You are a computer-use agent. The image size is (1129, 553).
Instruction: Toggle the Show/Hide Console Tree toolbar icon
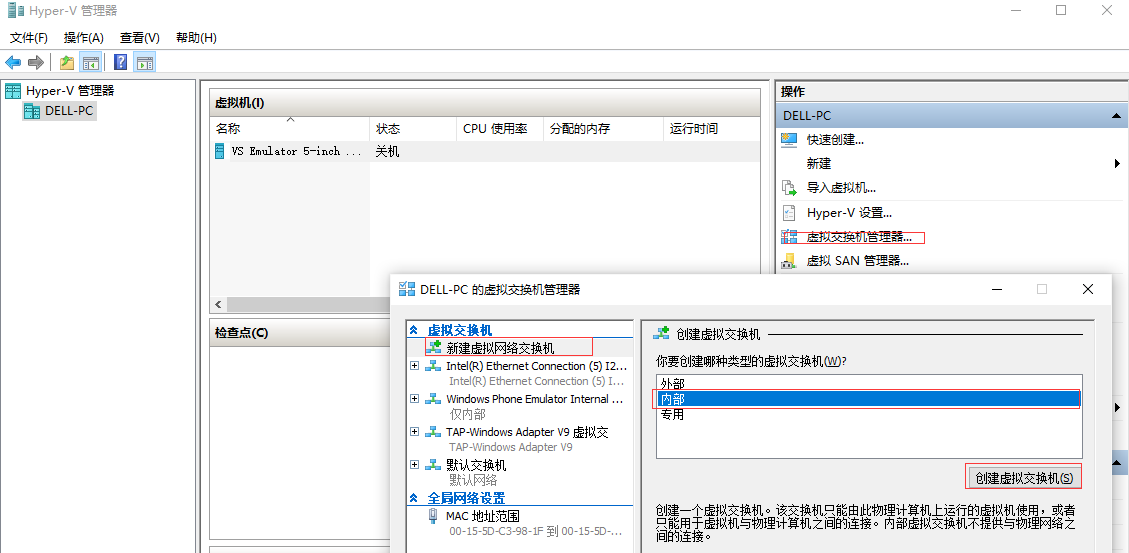(90, 63)
